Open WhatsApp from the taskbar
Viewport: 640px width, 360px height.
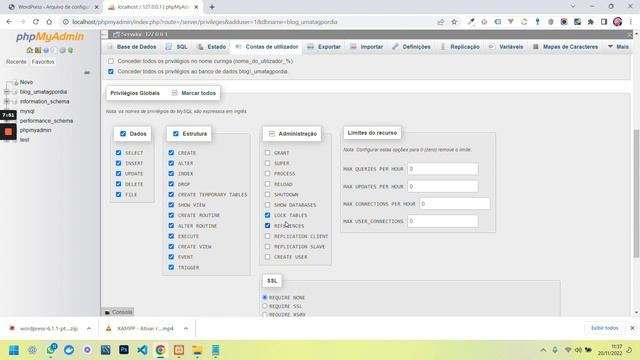[51, 350]
